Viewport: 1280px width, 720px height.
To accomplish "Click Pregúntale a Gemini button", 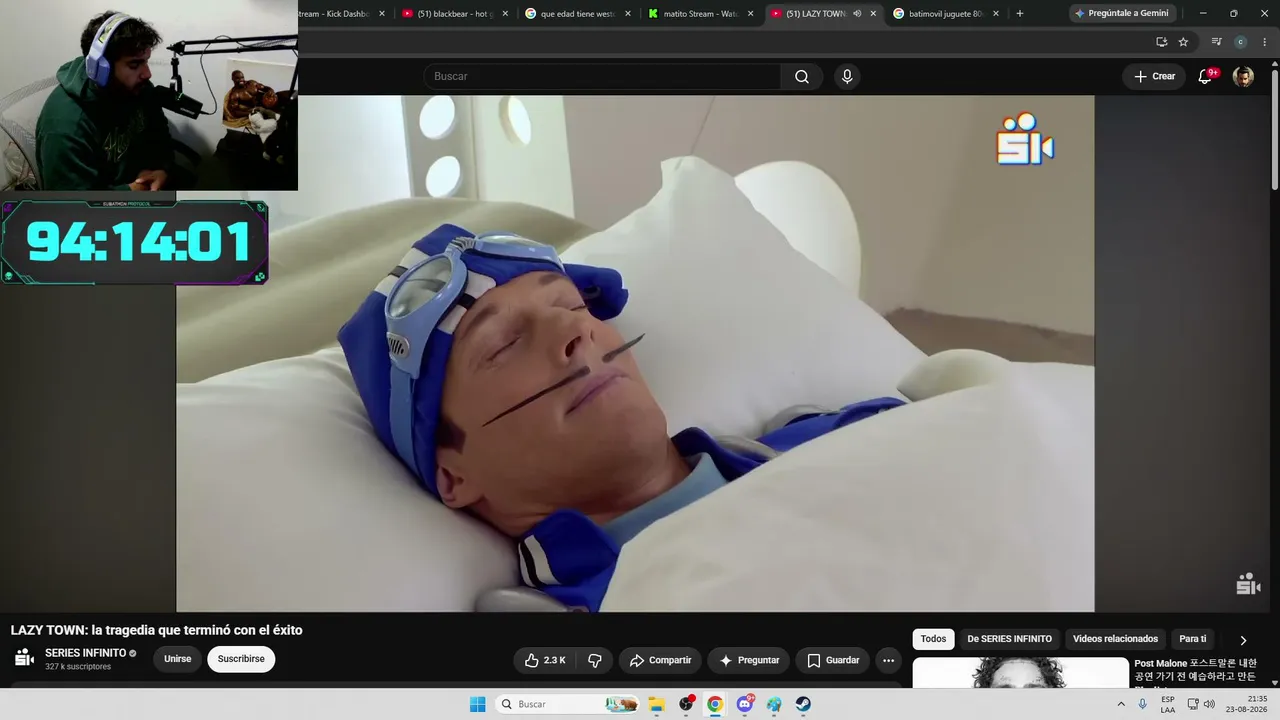I will pyautogui.click(x=1121, y=13).
